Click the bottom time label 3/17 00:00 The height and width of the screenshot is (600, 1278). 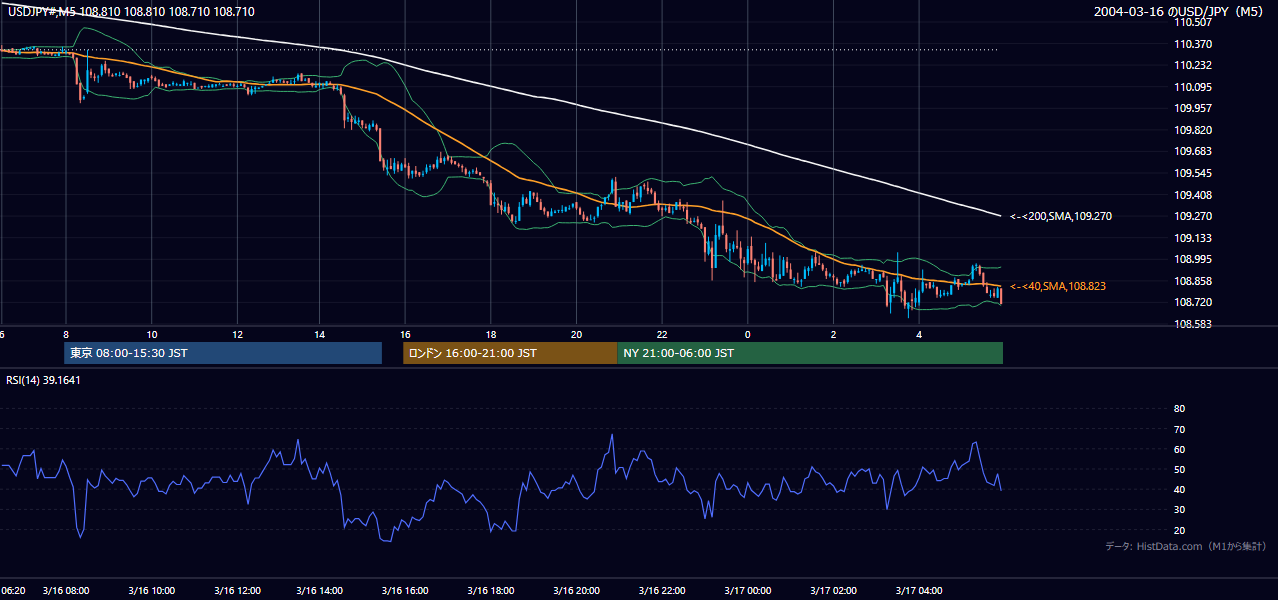point(748,590)
